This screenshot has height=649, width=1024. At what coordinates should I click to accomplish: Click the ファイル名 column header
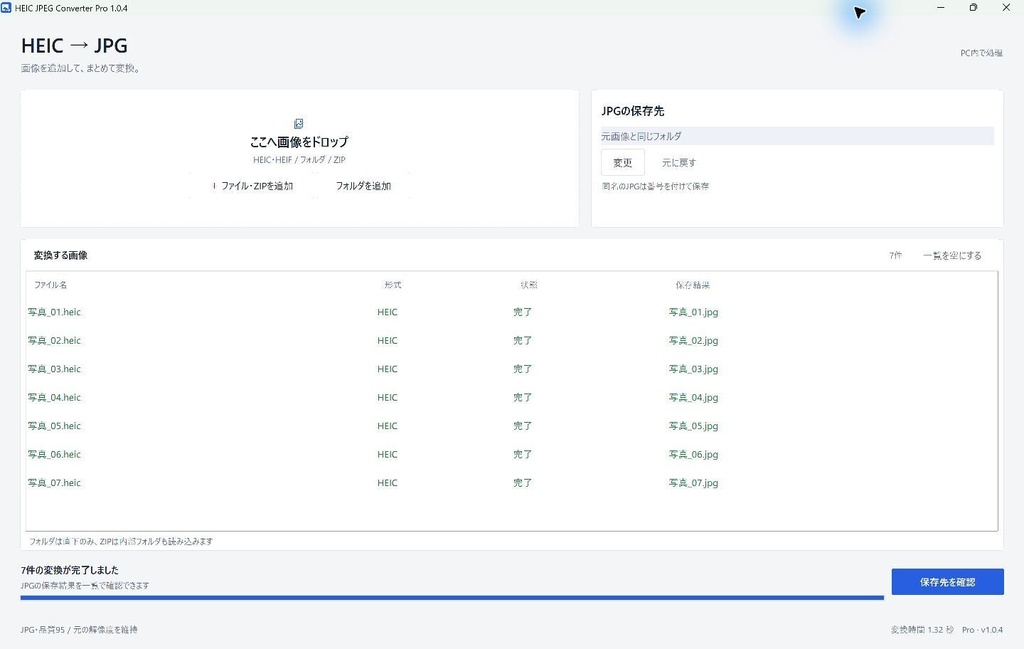coord(50,285)
